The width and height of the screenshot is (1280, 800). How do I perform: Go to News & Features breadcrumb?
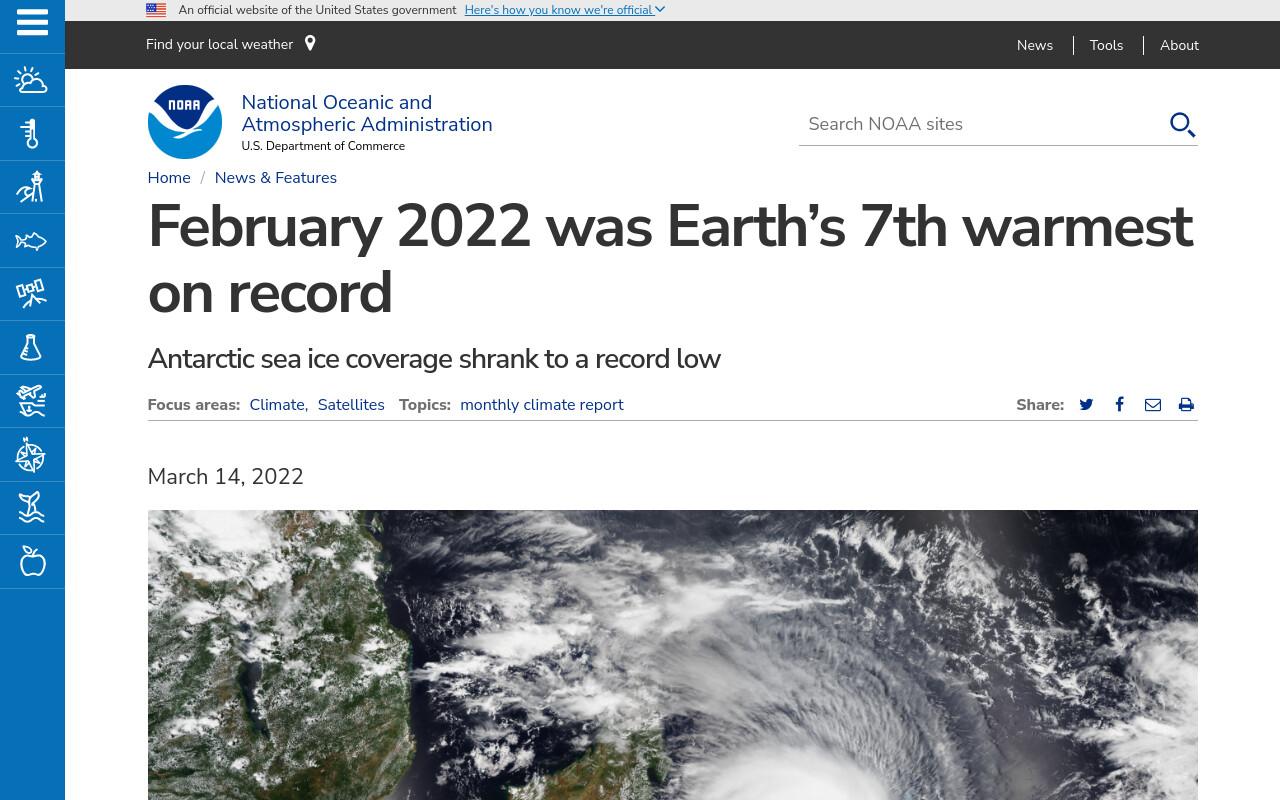point(276,178)
